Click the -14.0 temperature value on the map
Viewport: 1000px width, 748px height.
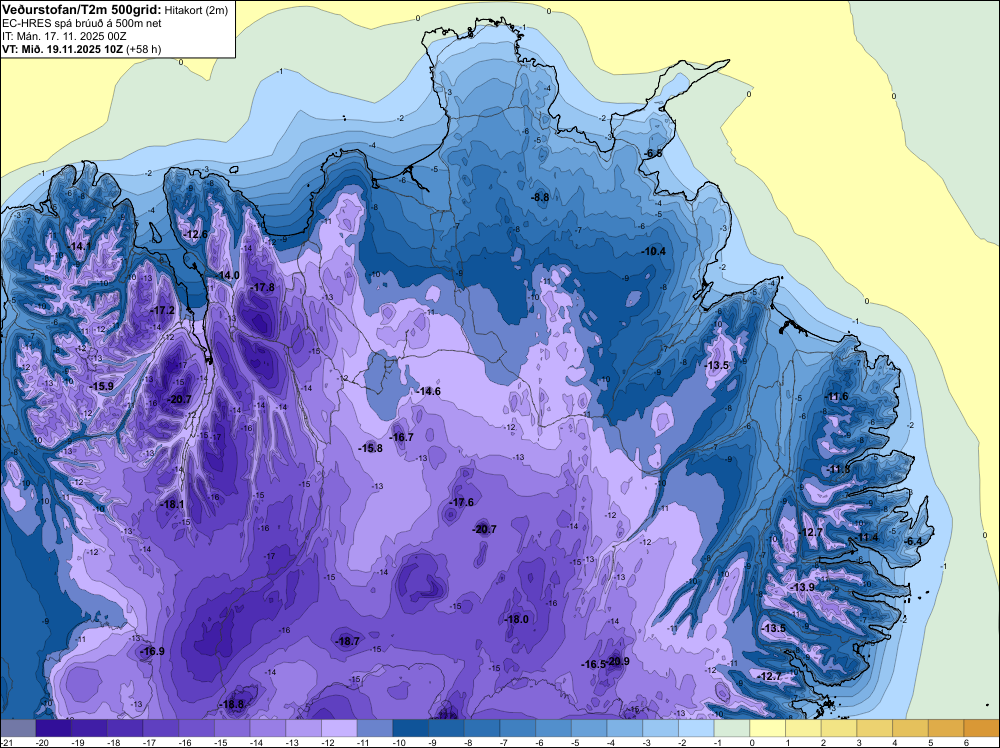(228, 275)
